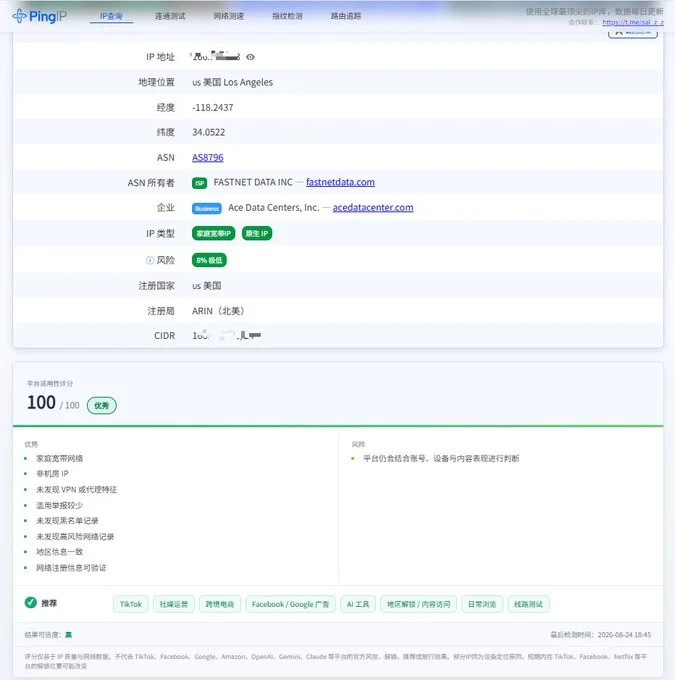Click the blue Business badge
The width and height of the screenshot is (675, 680).
[x=207, y=209]
